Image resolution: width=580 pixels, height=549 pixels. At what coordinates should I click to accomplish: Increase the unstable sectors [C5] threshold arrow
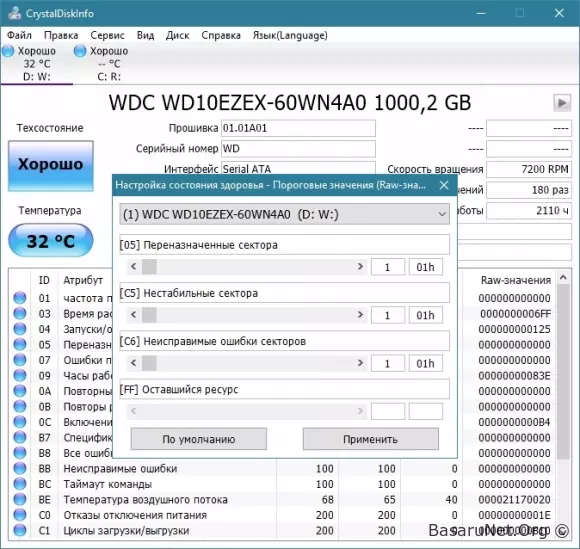360,315
